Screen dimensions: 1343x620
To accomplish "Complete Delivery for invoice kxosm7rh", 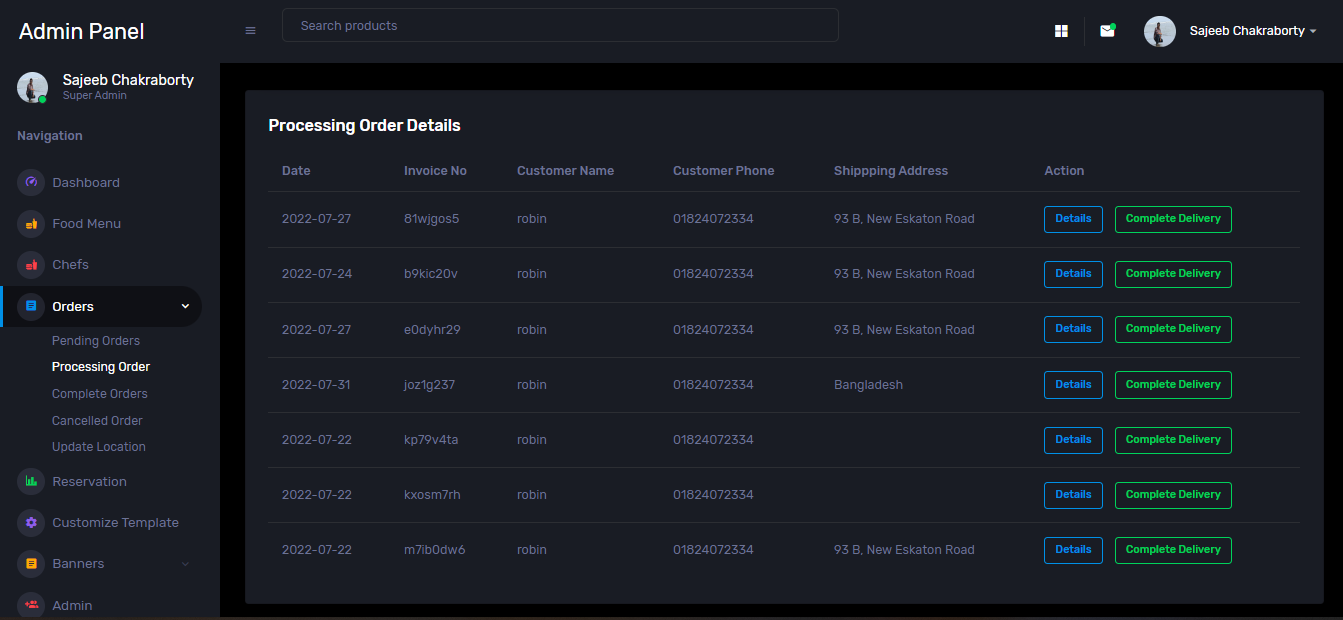I will pyautogui.click(x=1173, y=495).
